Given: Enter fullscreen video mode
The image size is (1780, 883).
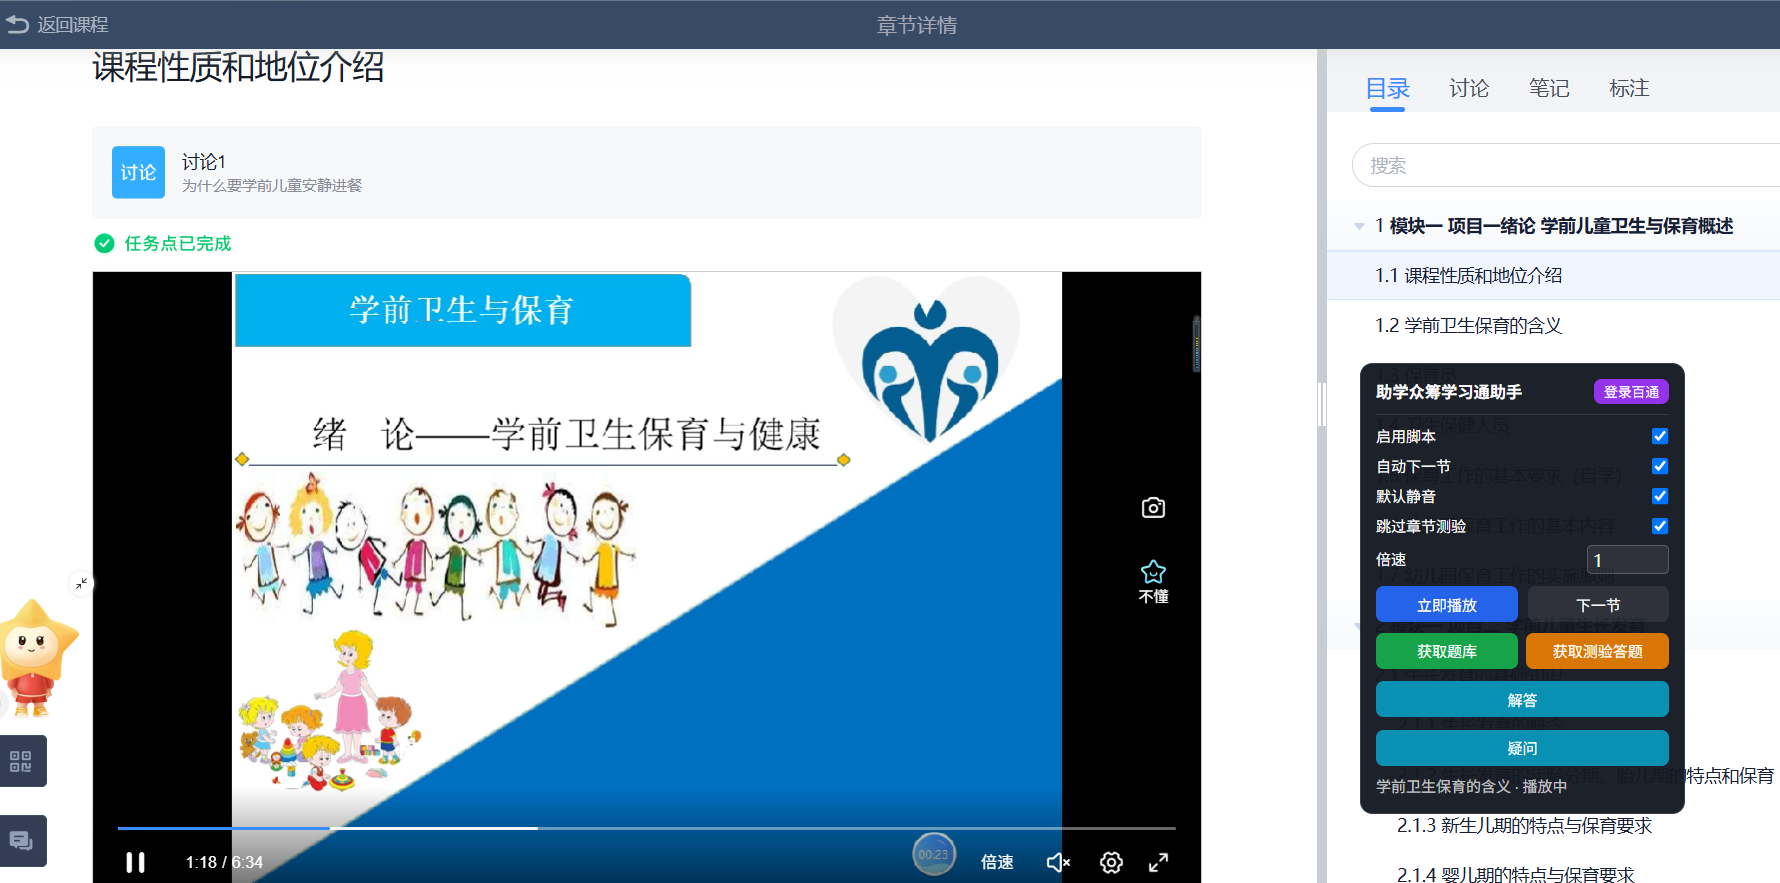Looking at the screenshot, I should [1158, 862].
